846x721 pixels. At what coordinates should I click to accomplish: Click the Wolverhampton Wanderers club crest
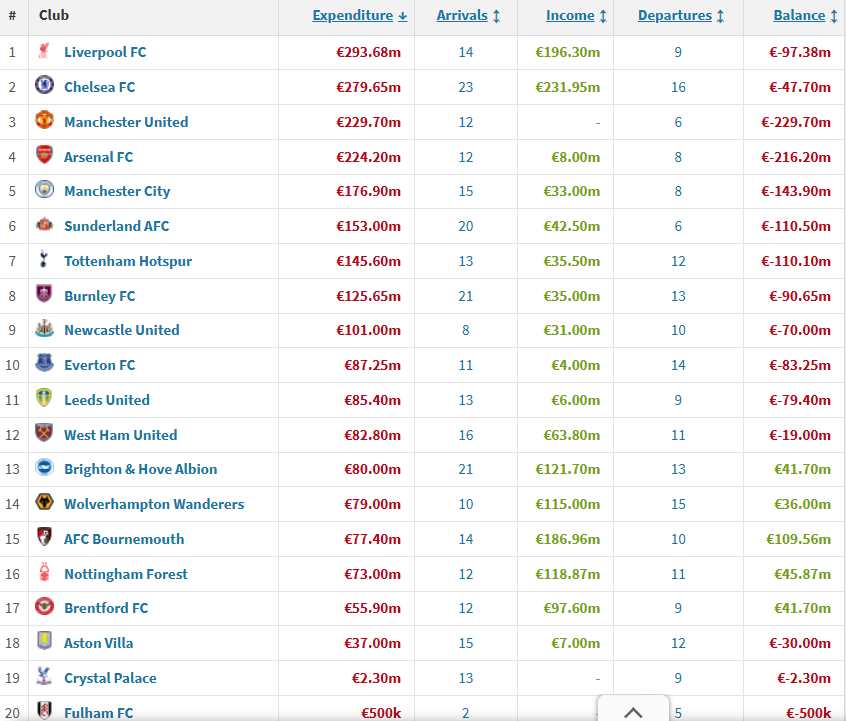[x=44, y=502]
